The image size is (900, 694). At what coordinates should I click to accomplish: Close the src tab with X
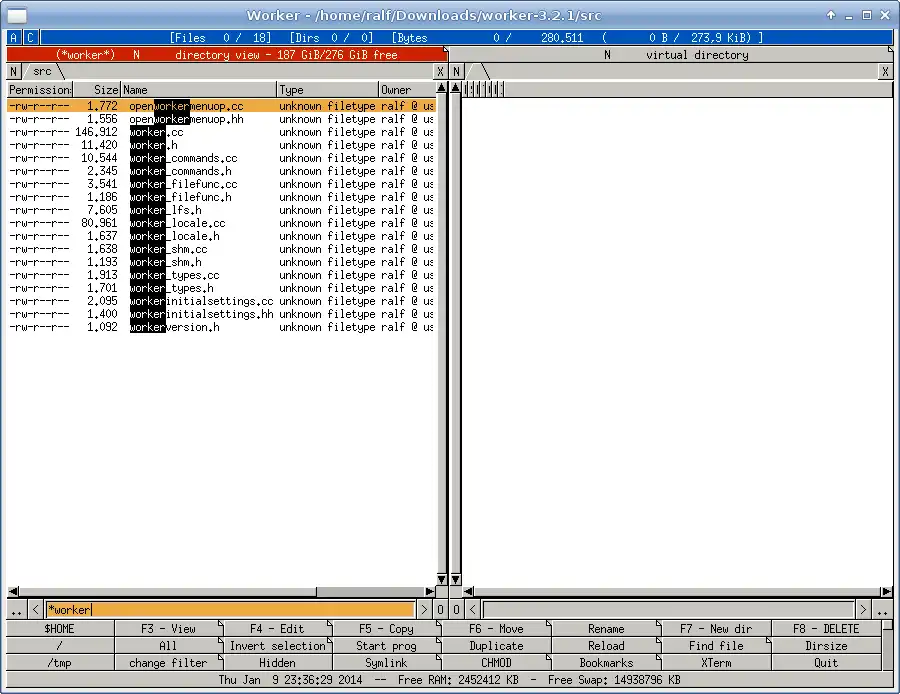point(440,72)
